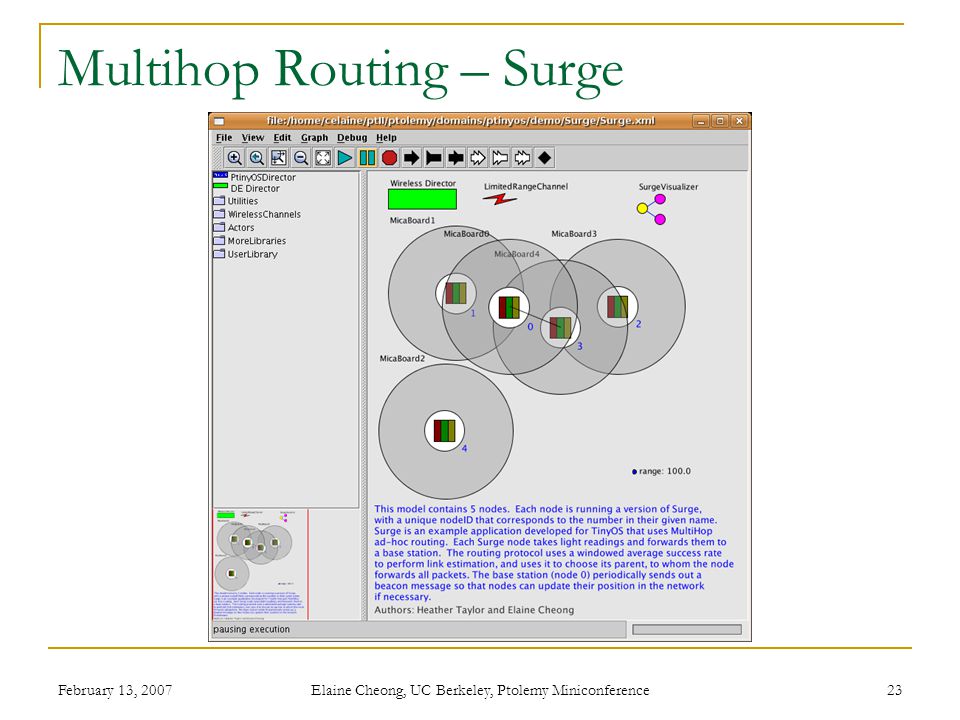Run the model with the play button
This screenshot has width=960, height=720.
tap(345, 158)
